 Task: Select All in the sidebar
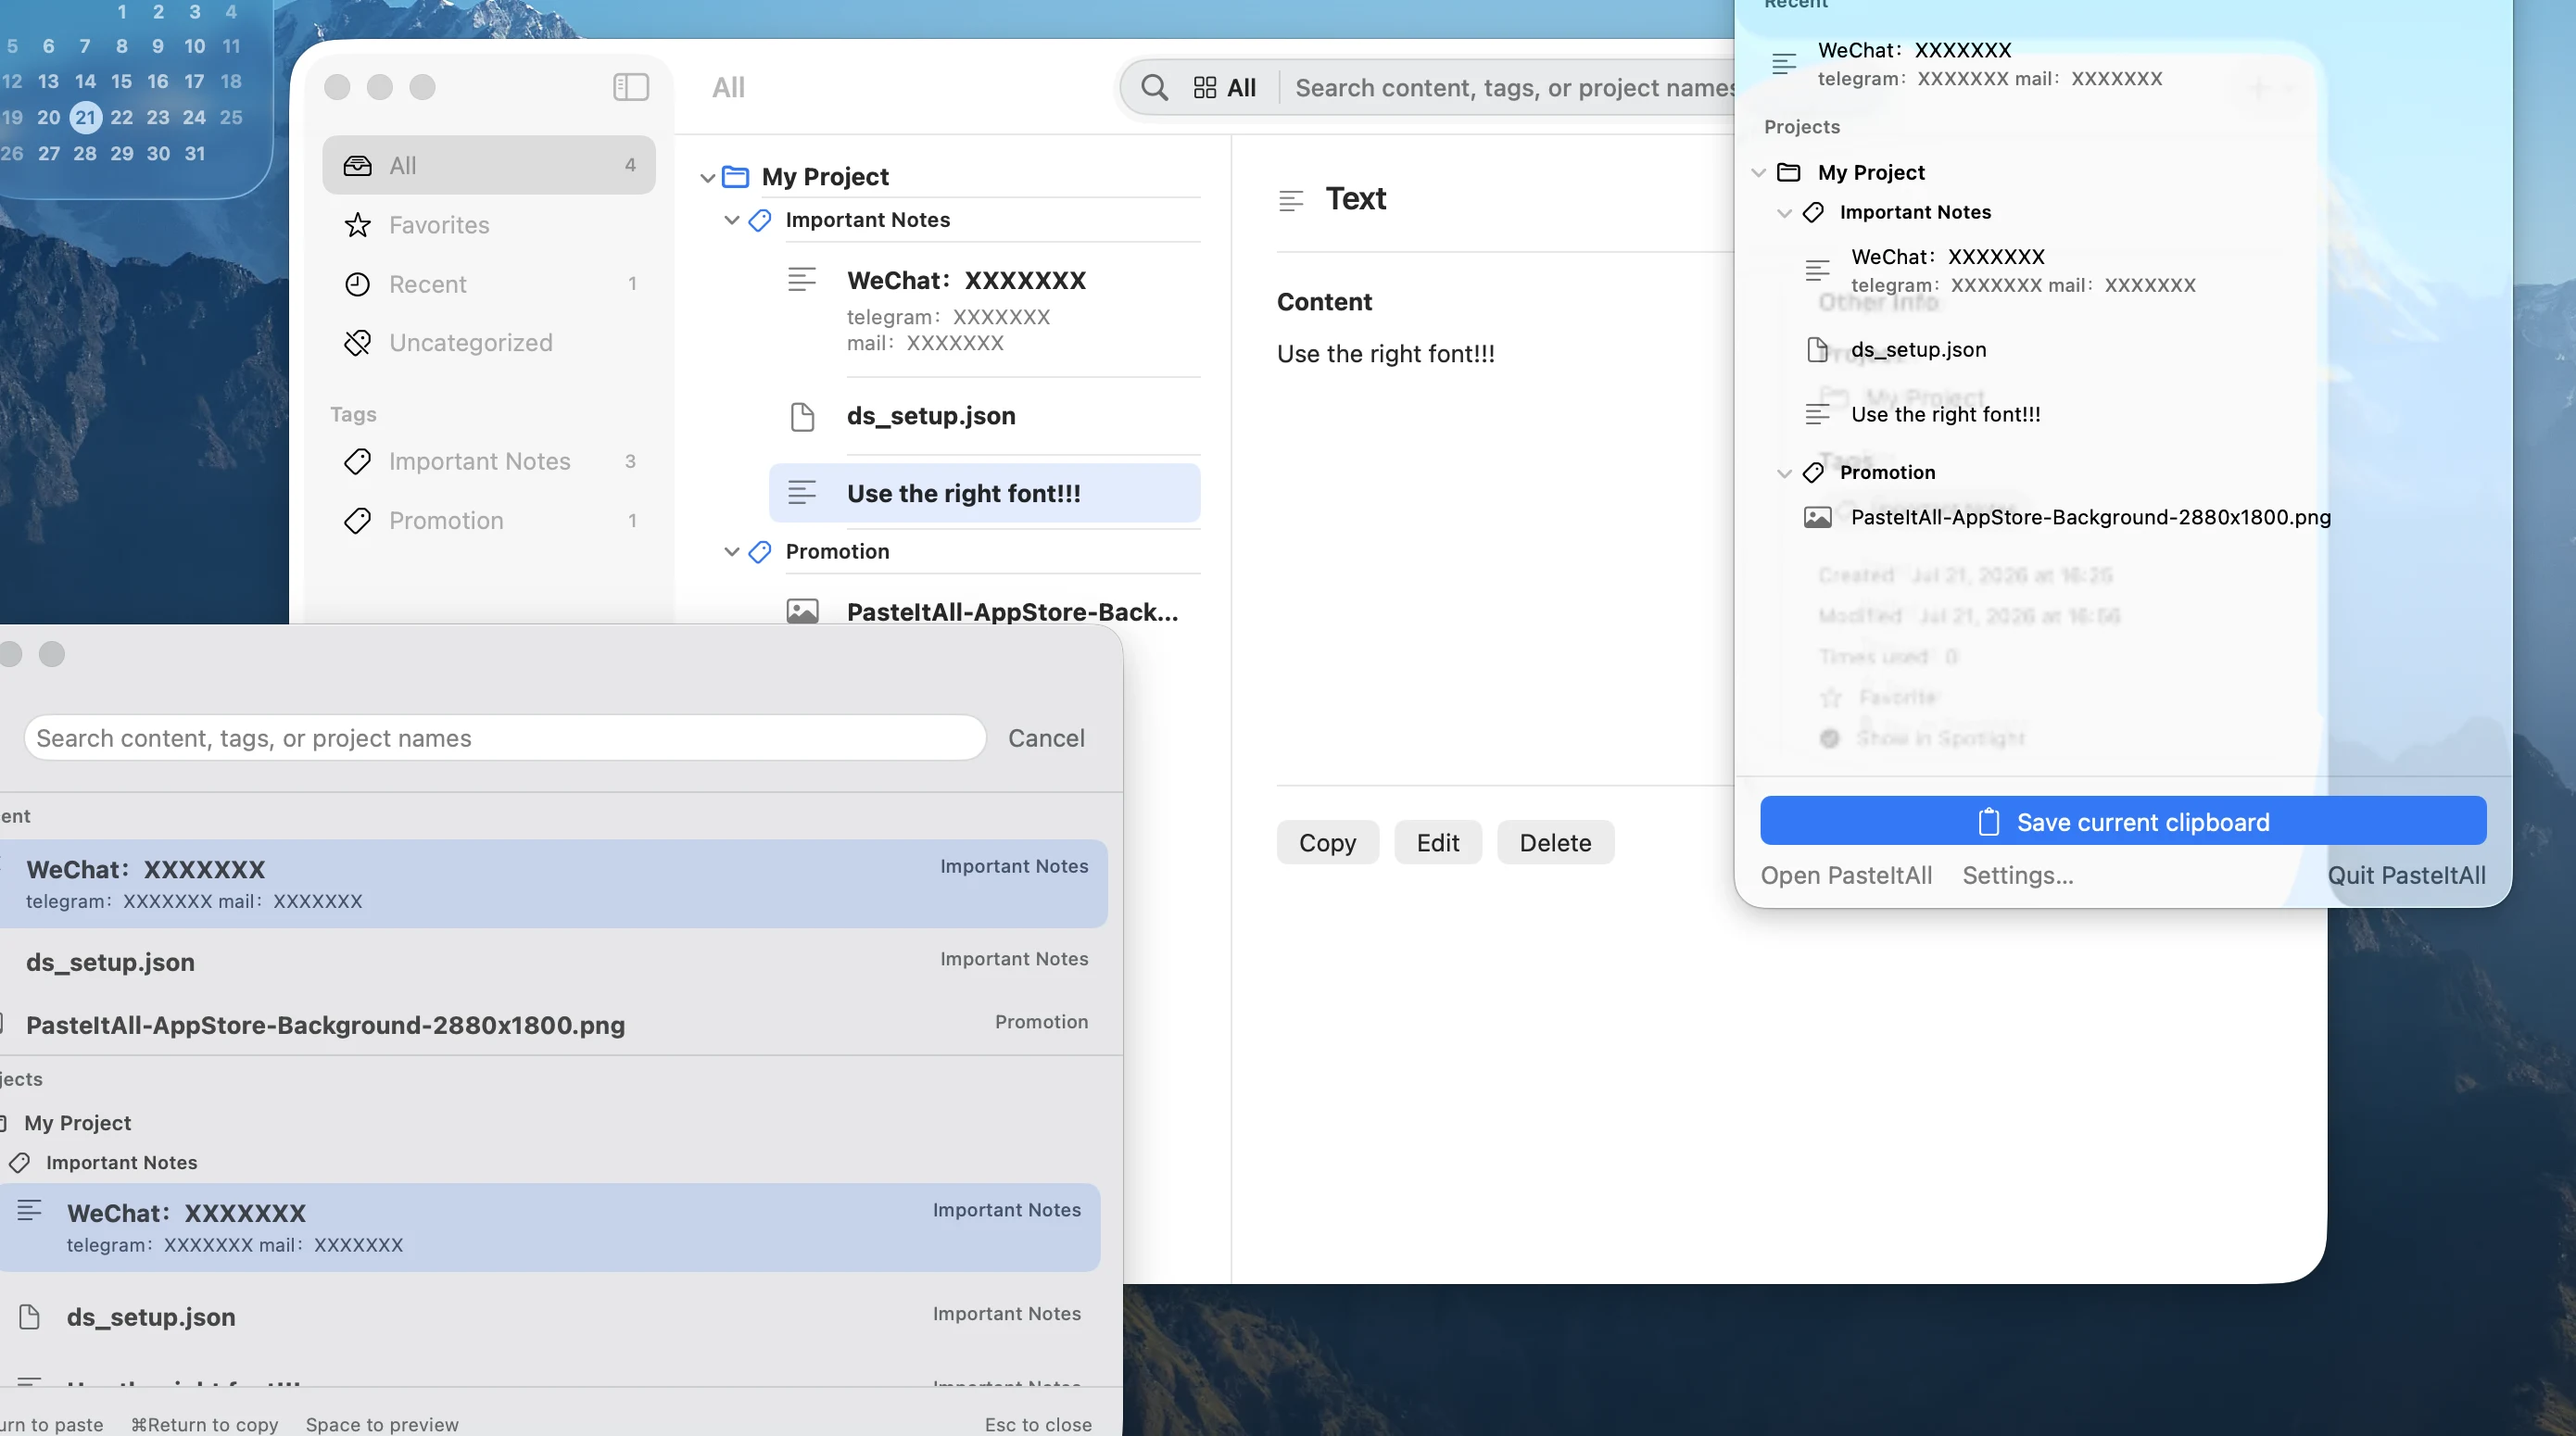(488, 165)
